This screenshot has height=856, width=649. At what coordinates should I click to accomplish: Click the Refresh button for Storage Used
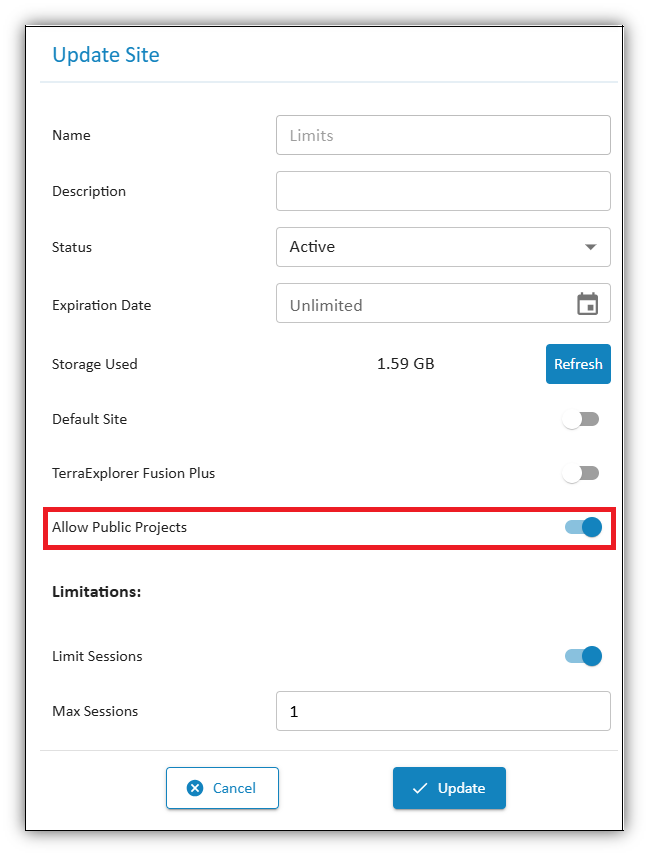click(578, 364)
